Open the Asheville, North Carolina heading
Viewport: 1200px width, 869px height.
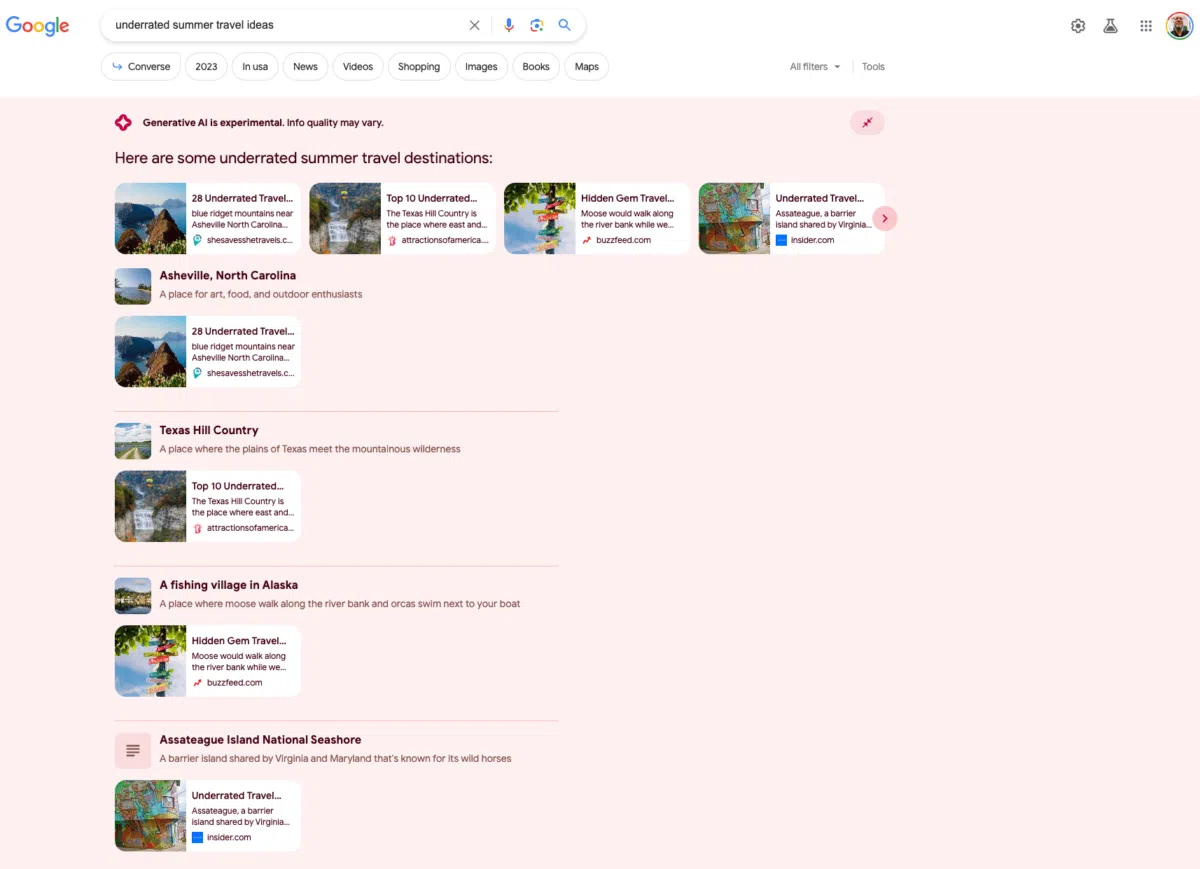click(227, 275)
